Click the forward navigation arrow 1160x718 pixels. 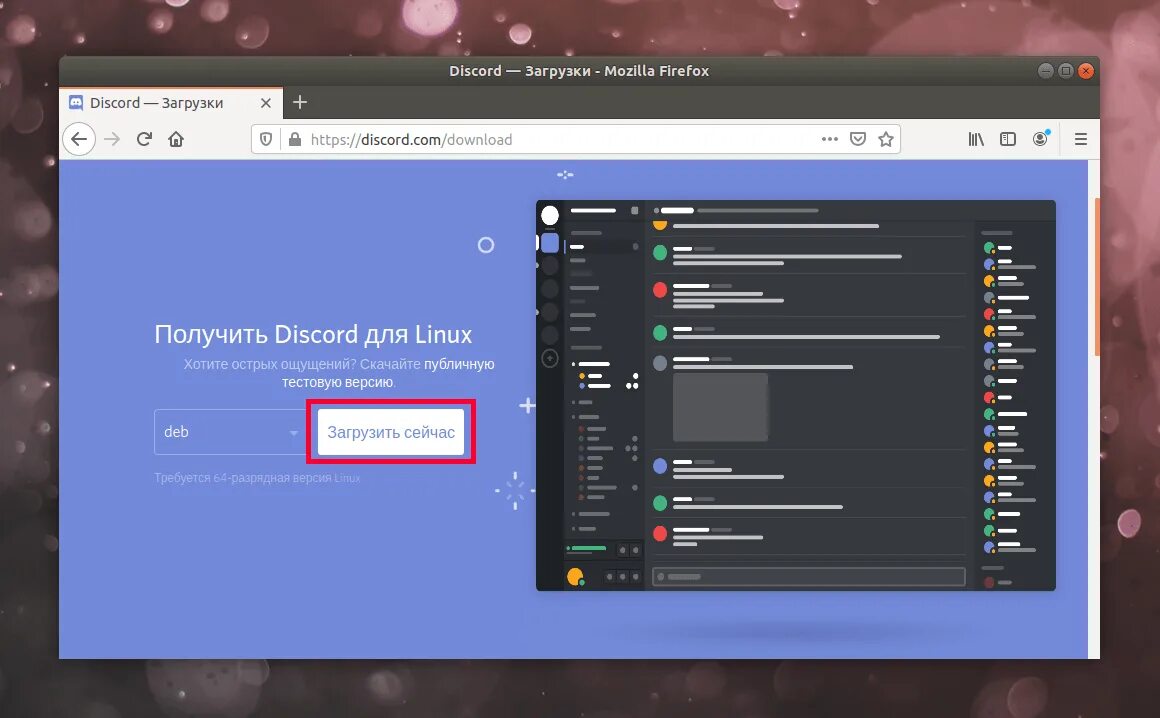(x=112, y=139)
